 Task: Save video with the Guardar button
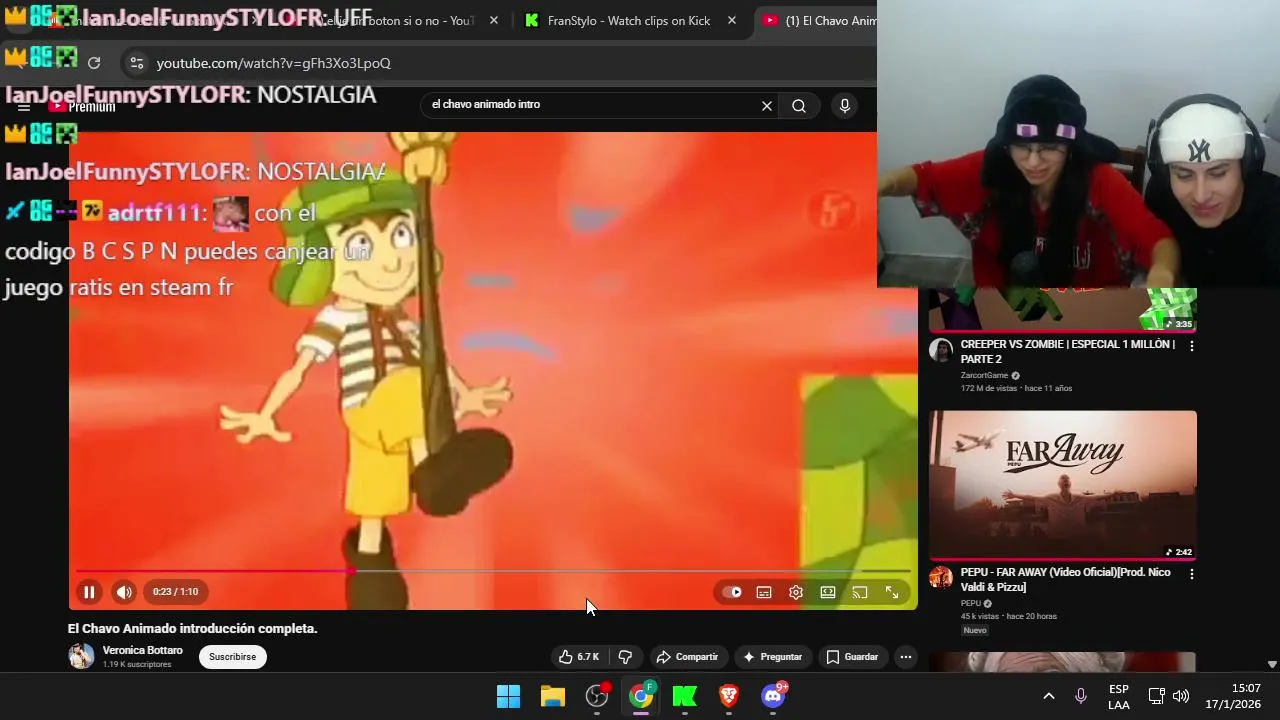(852, 657)
